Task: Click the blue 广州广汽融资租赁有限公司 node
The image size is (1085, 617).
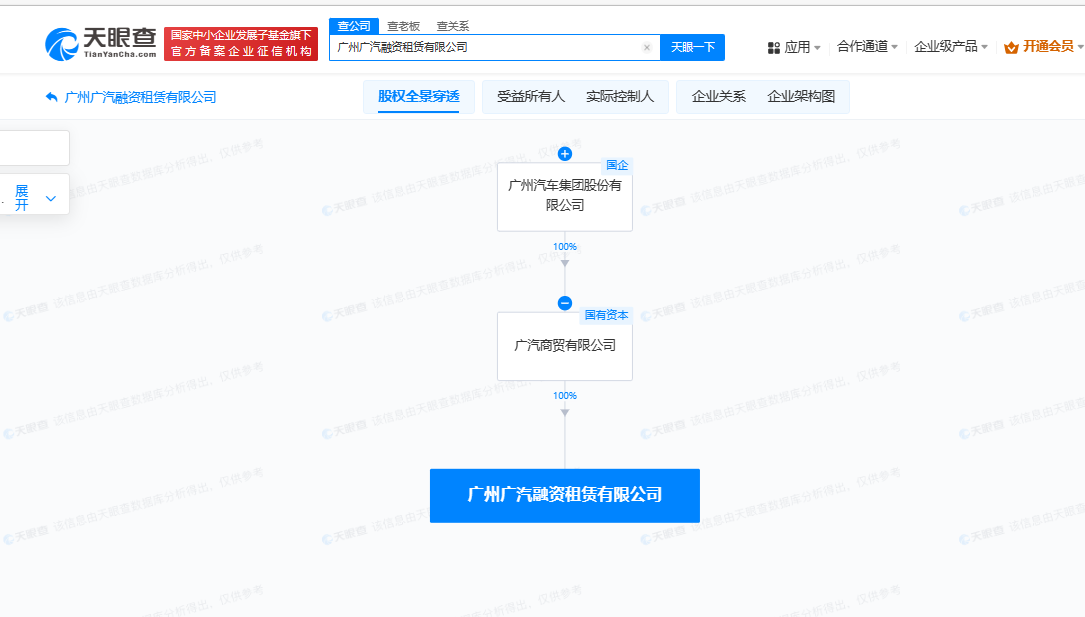Action: click(564, 495)
